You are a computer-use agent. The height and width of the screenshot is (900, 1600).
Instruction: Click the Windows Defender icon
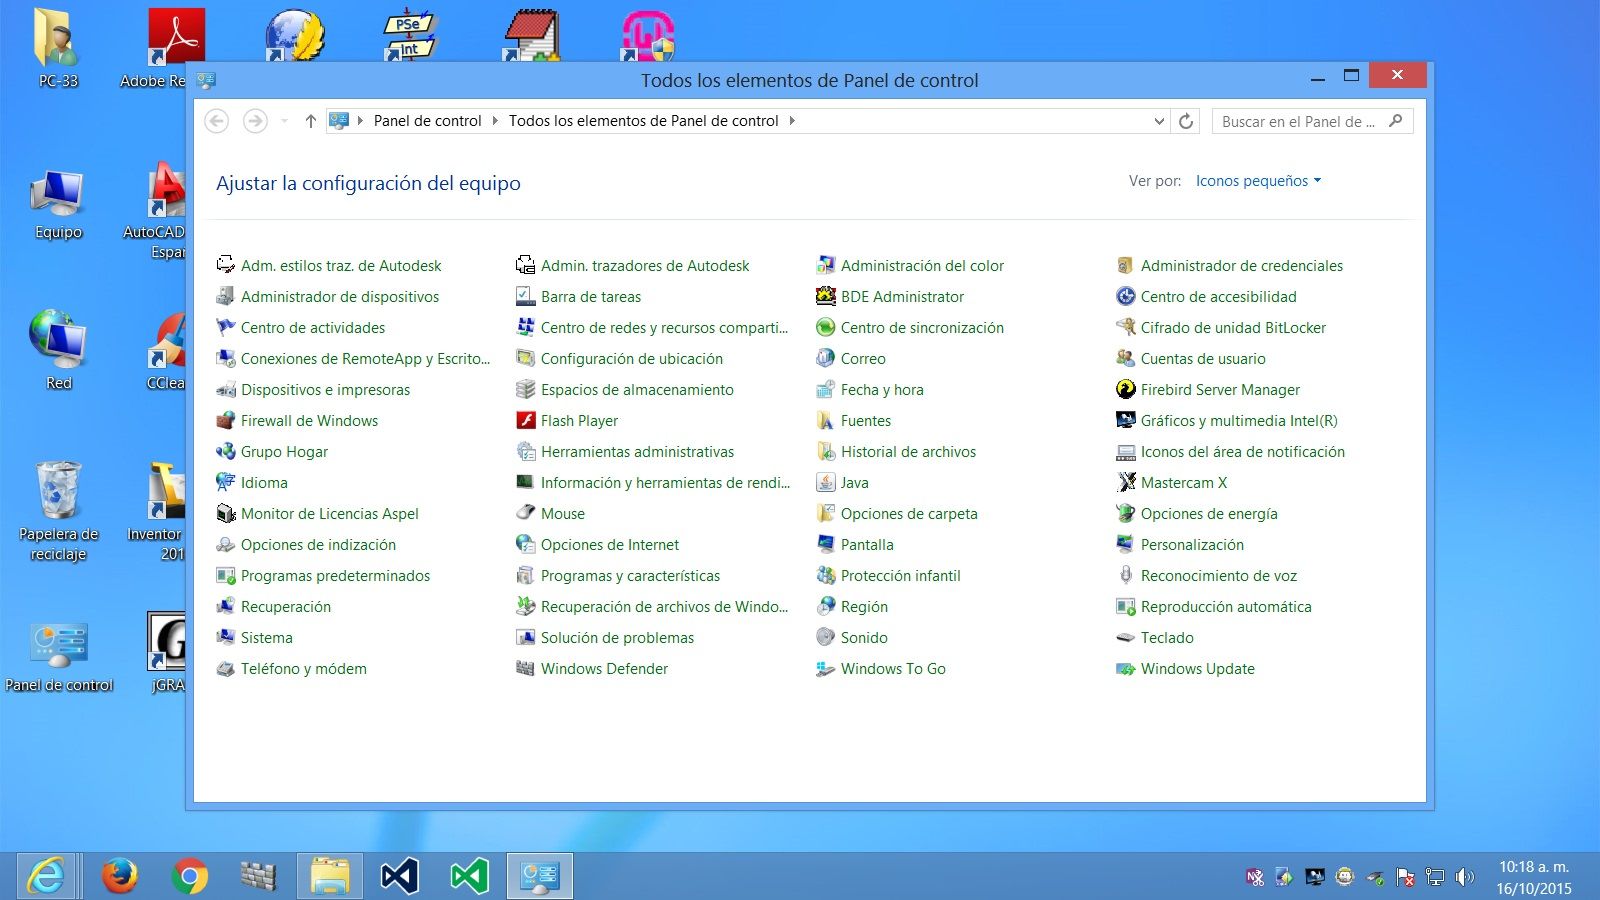pyautogui.click(x=526, y=669)
